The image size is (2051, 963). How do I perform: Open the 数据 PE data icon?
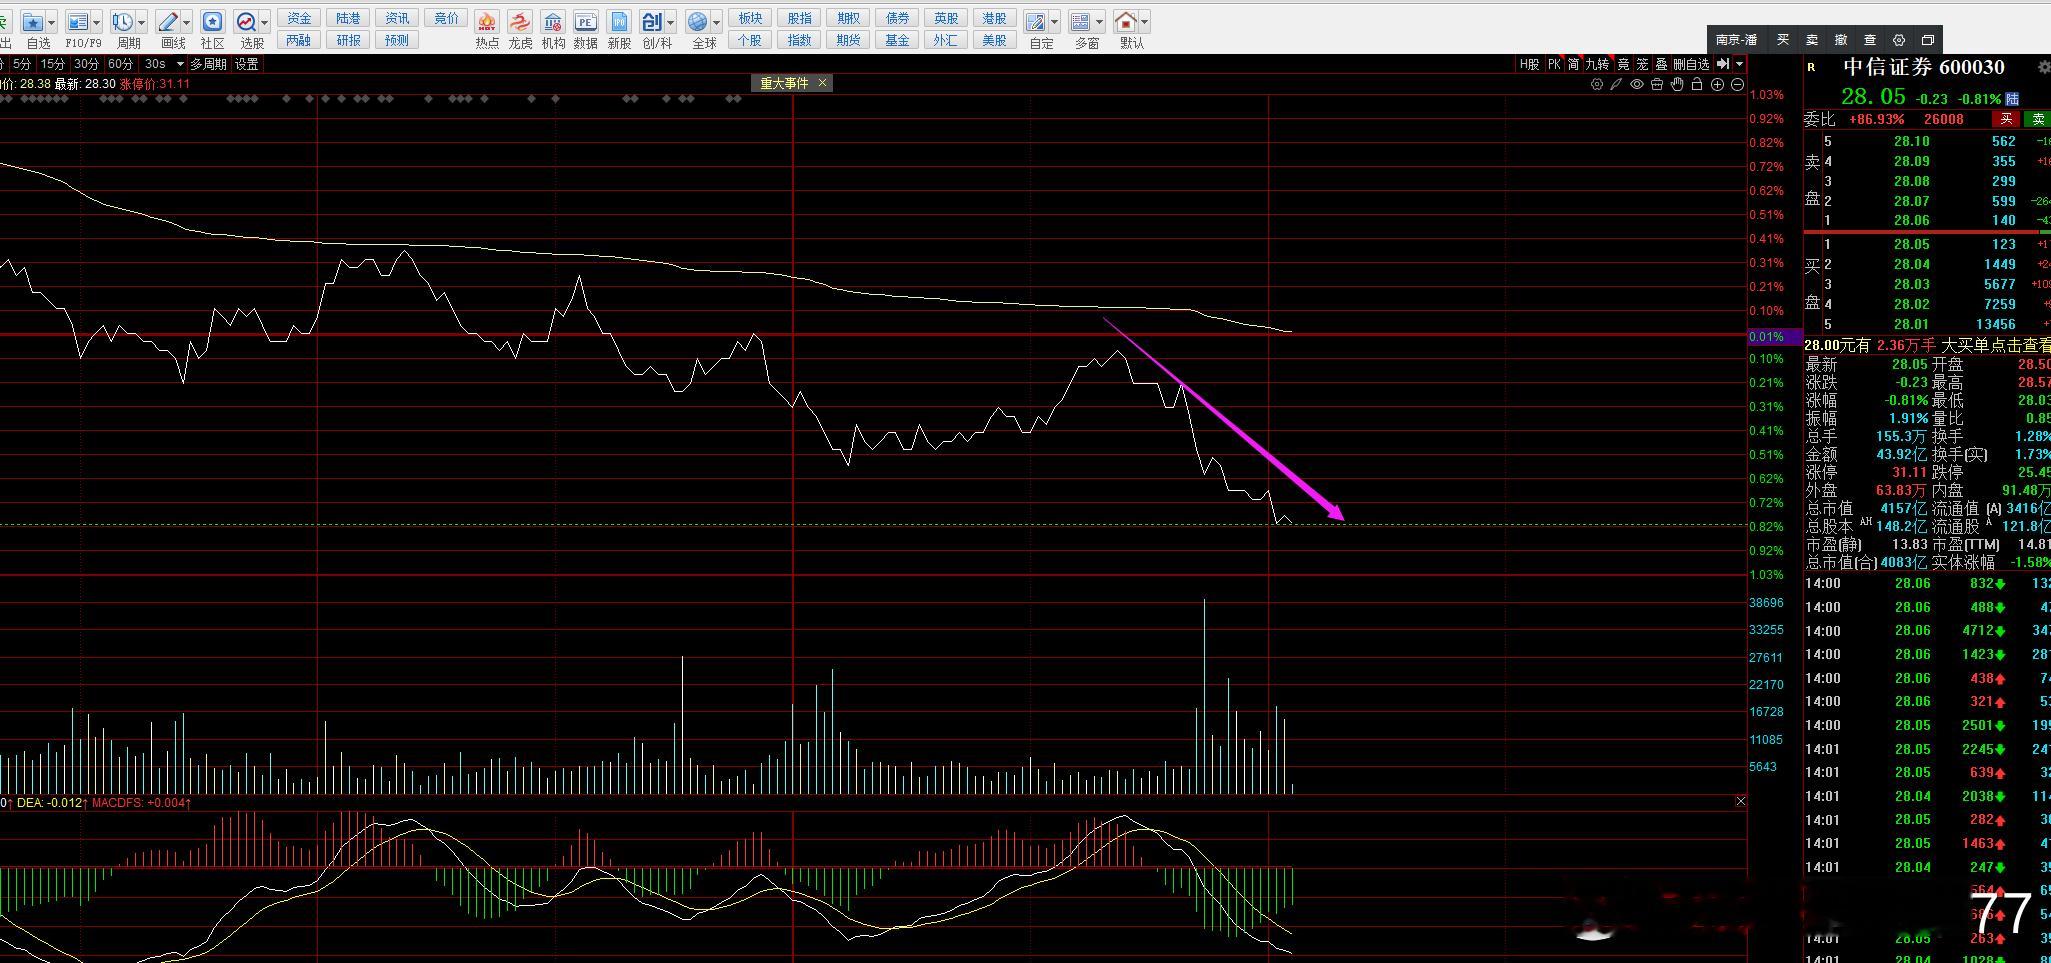[x=586, y=22]
